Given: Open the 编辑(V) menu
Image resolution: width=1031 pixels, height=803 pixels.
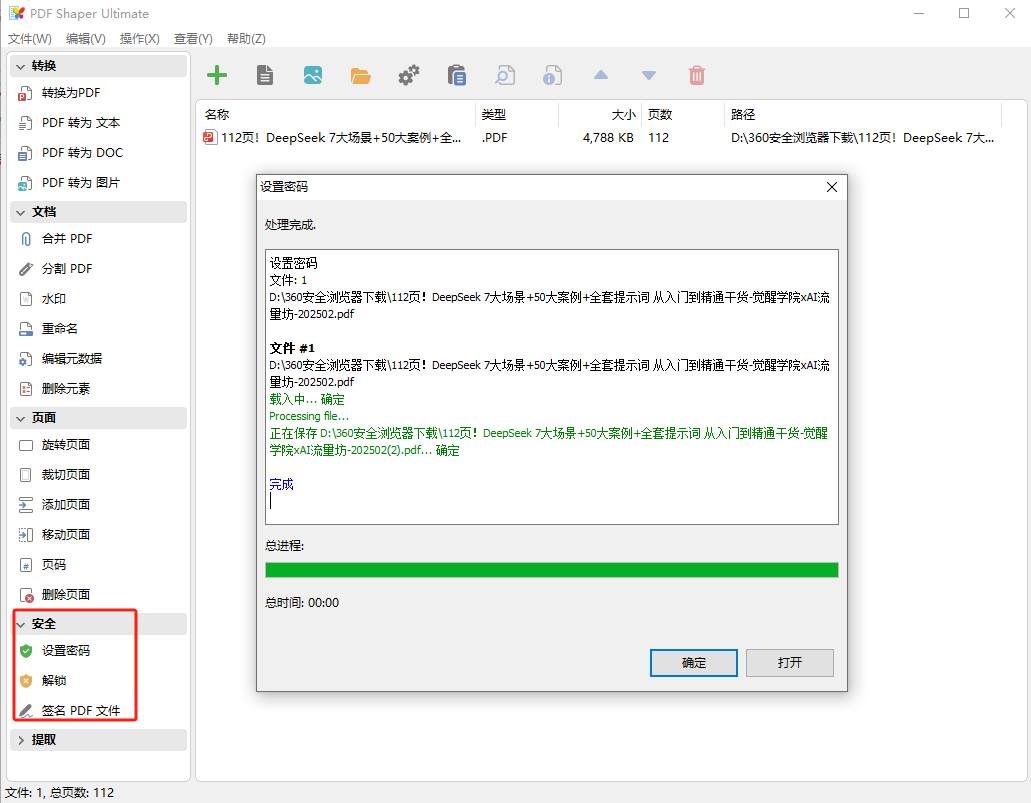Looking at the screenshot, I should [85, 39].
